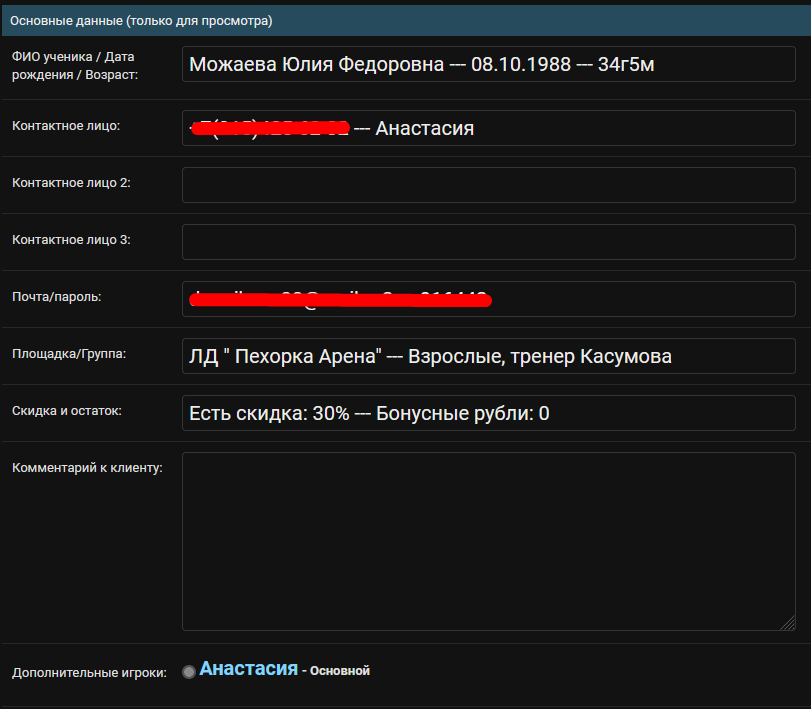Click the first Контактное лицо field
This screenshot has height=709, width=811.
[488, 128]
